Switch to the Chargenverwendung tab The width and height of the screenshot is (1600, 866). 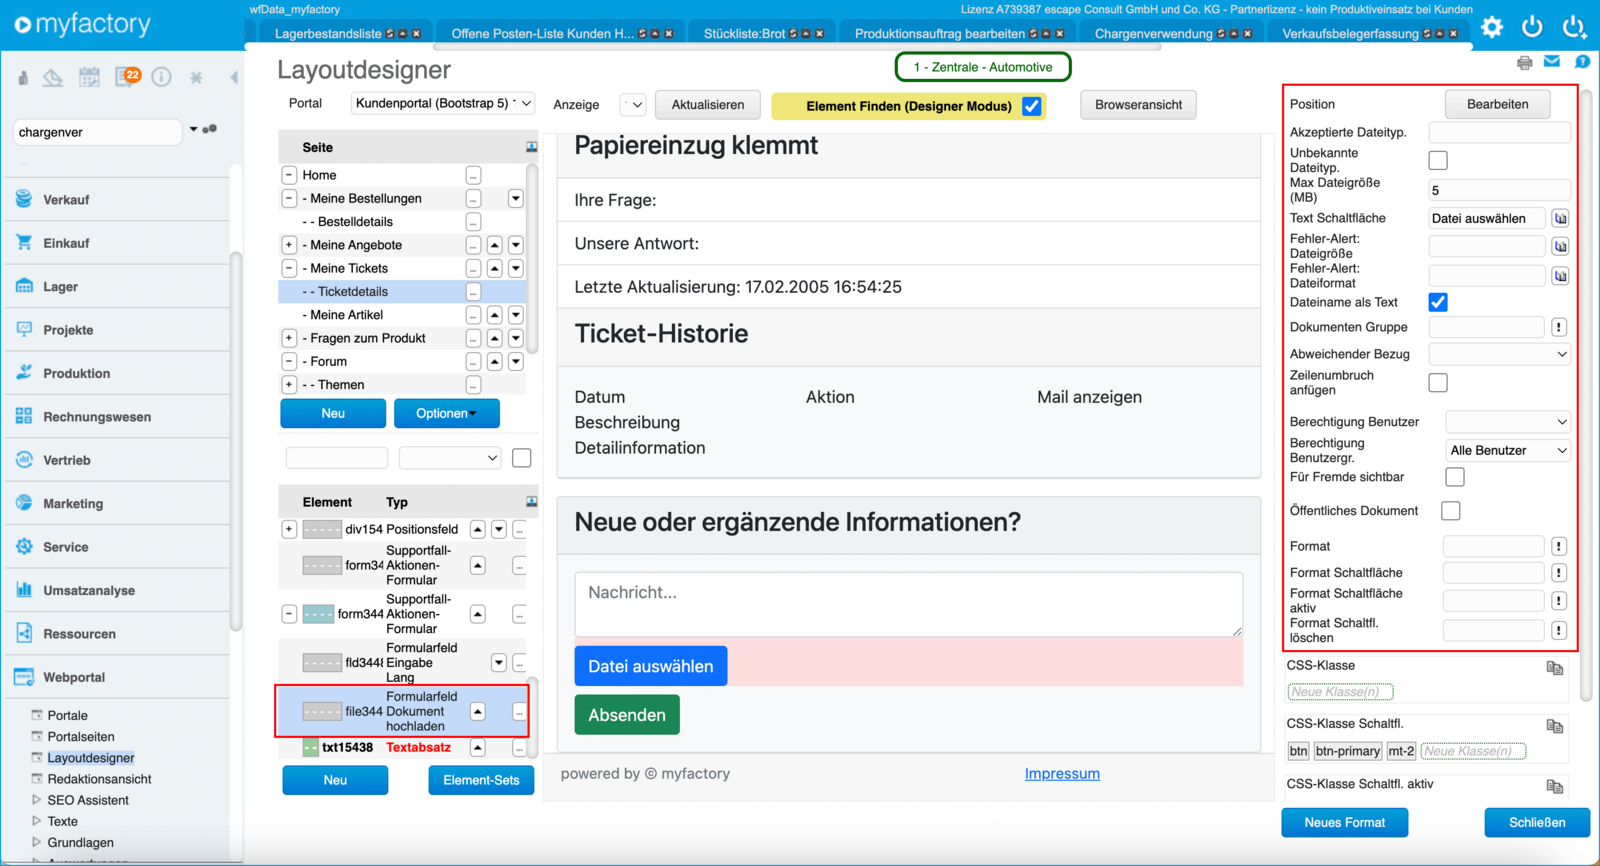(x=1152, y=34)
